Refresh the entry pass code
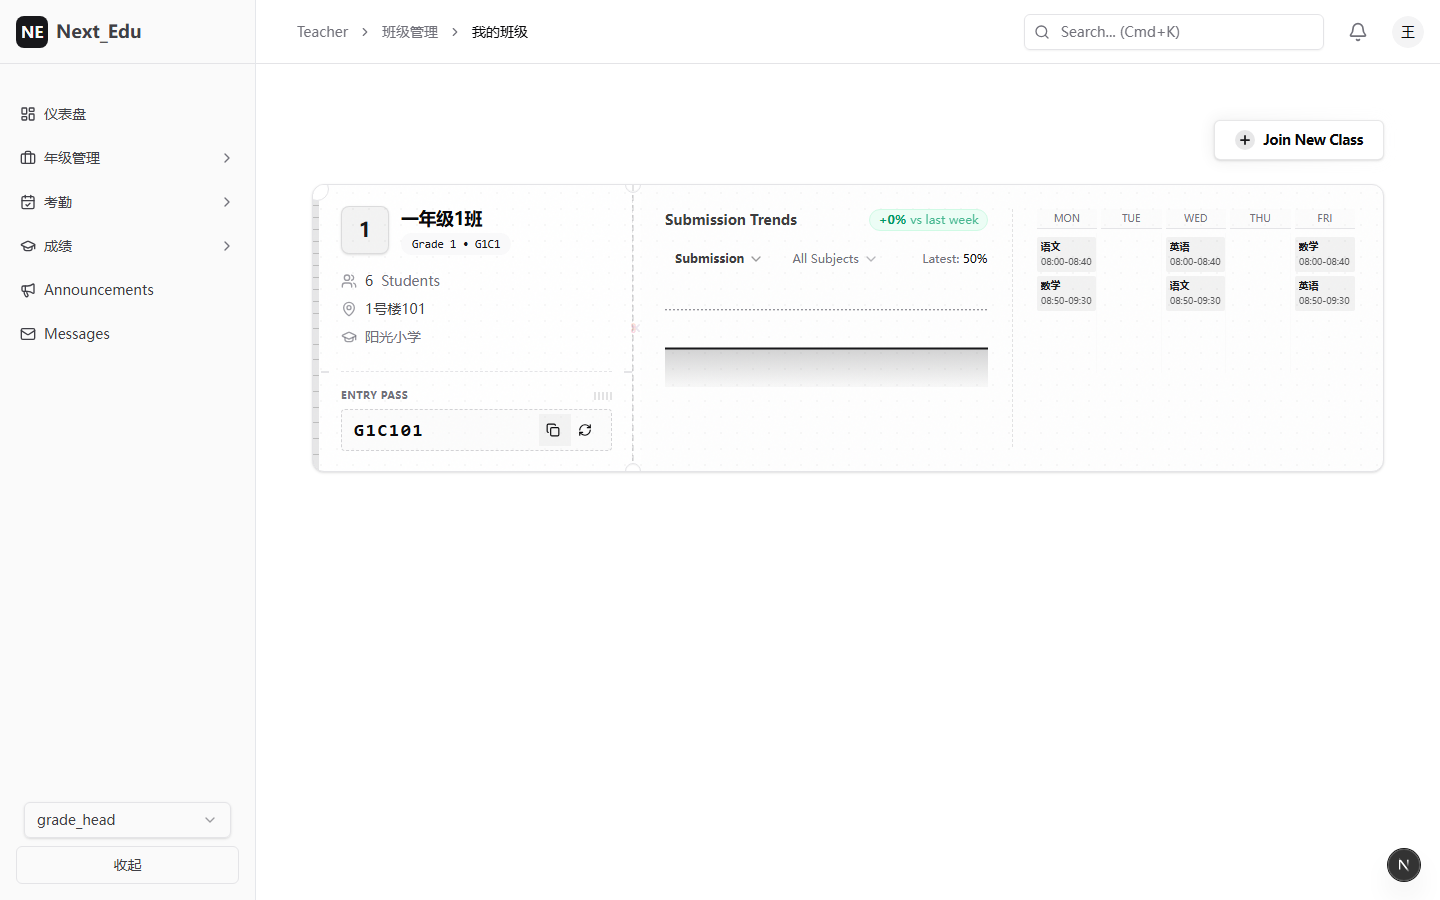 (x=585, y=430)
